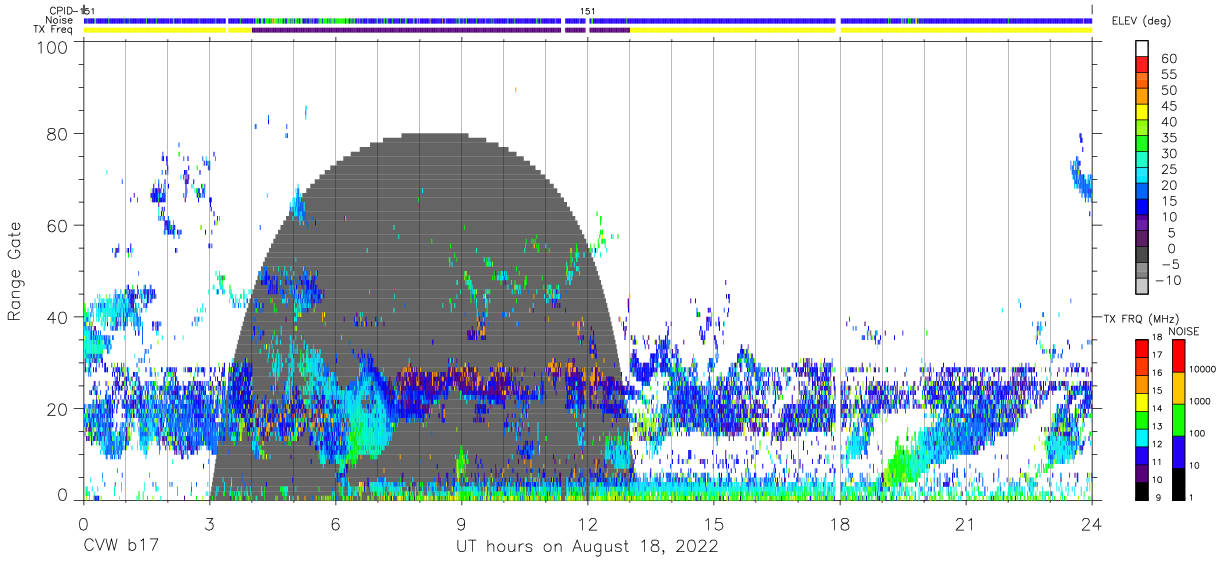Click the '3' tick label on the time axis
Viewport: 1228px width, 567px height.
(209, 524)
